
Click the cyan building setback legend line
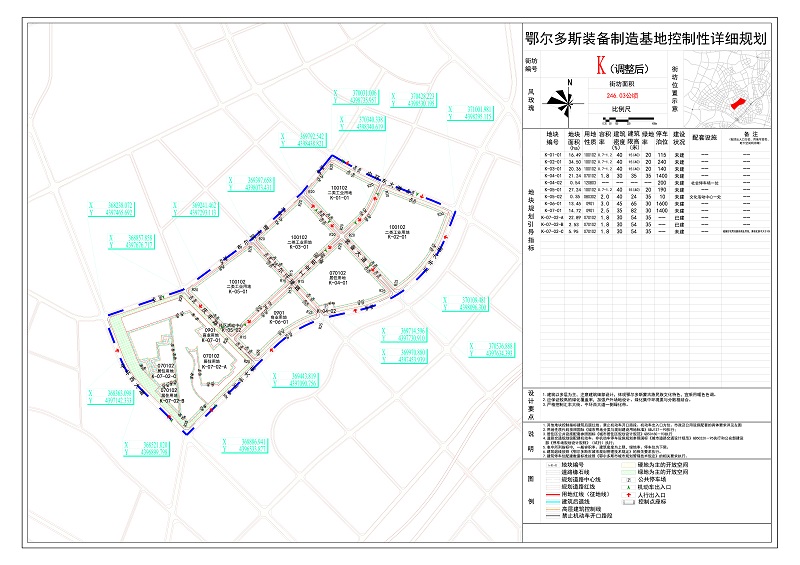[x=553, y=502]
